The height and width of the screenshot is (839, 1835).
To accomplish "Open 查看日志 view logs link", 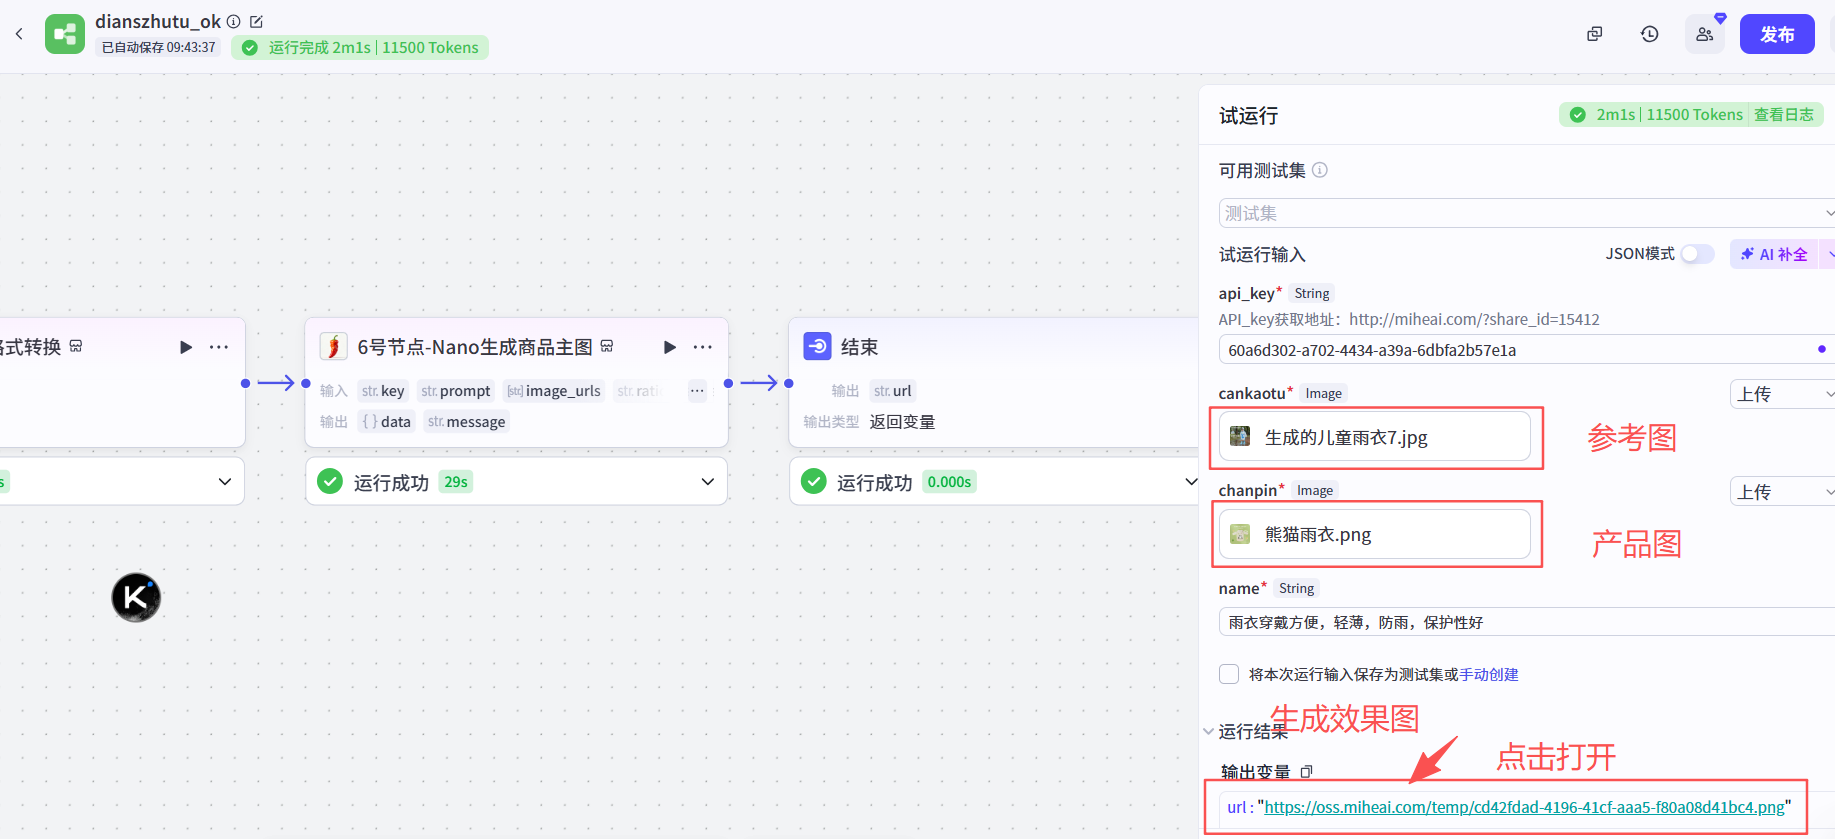I will pyautogui.click(x=1784, y=115).
